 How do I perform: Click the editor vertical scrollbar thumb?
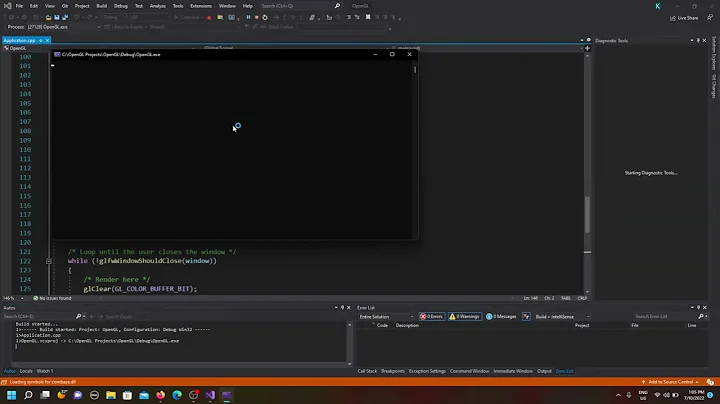587,215
